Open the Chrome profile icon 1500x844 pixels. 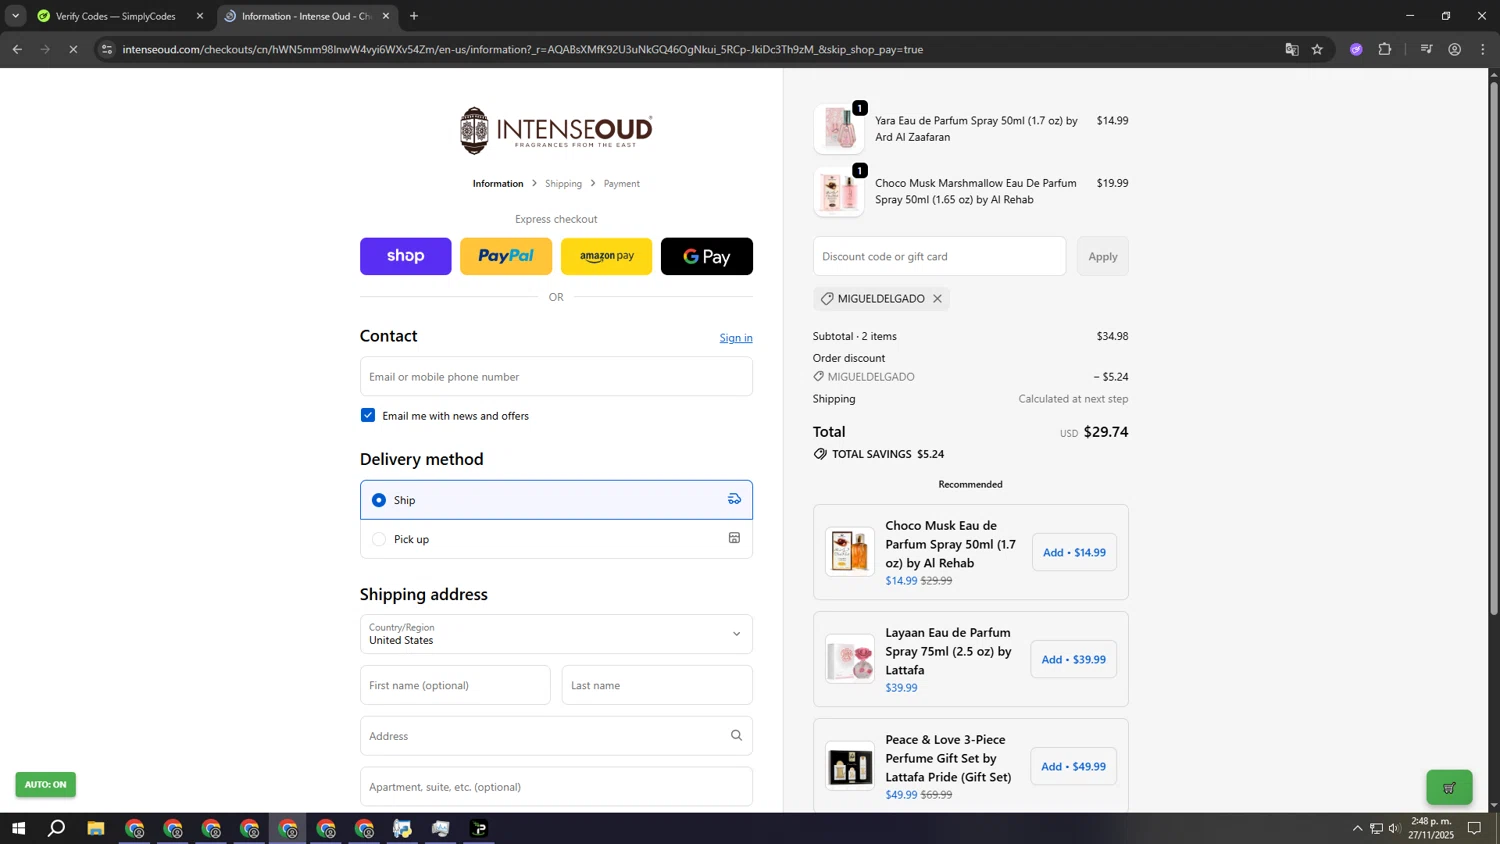point(1455,49)
